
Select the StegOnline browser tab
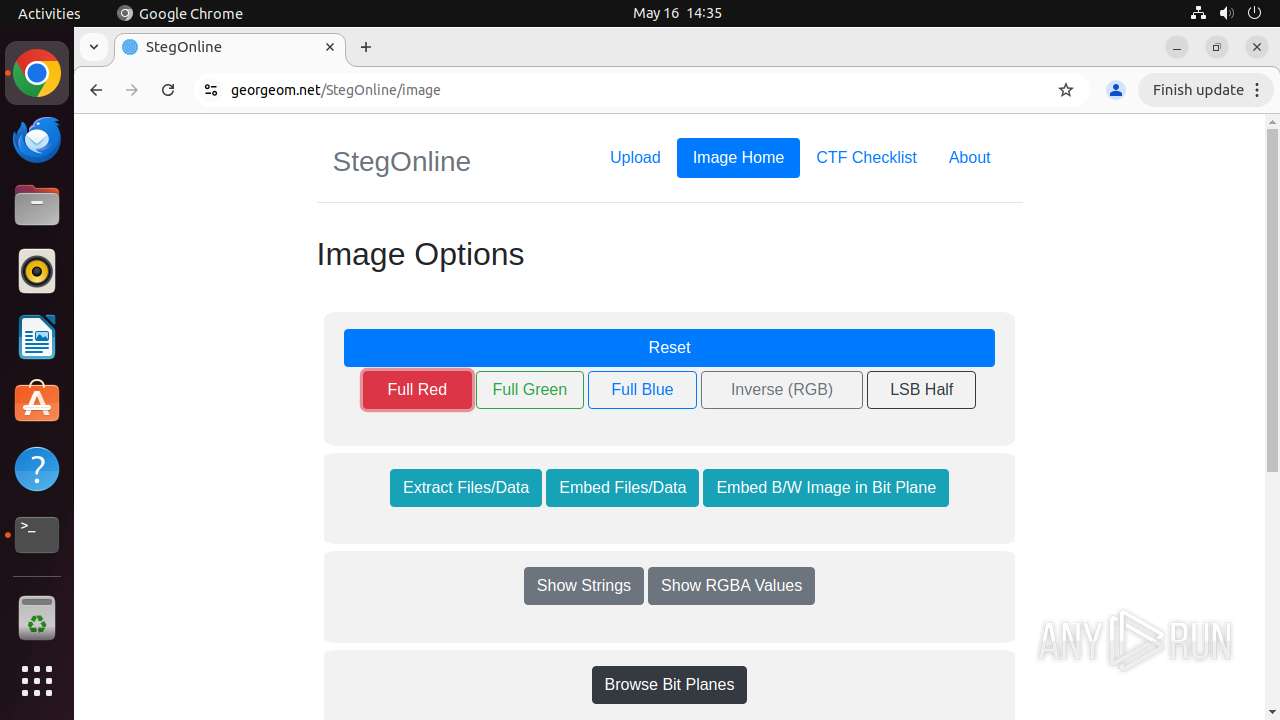(x=230, y=47)
